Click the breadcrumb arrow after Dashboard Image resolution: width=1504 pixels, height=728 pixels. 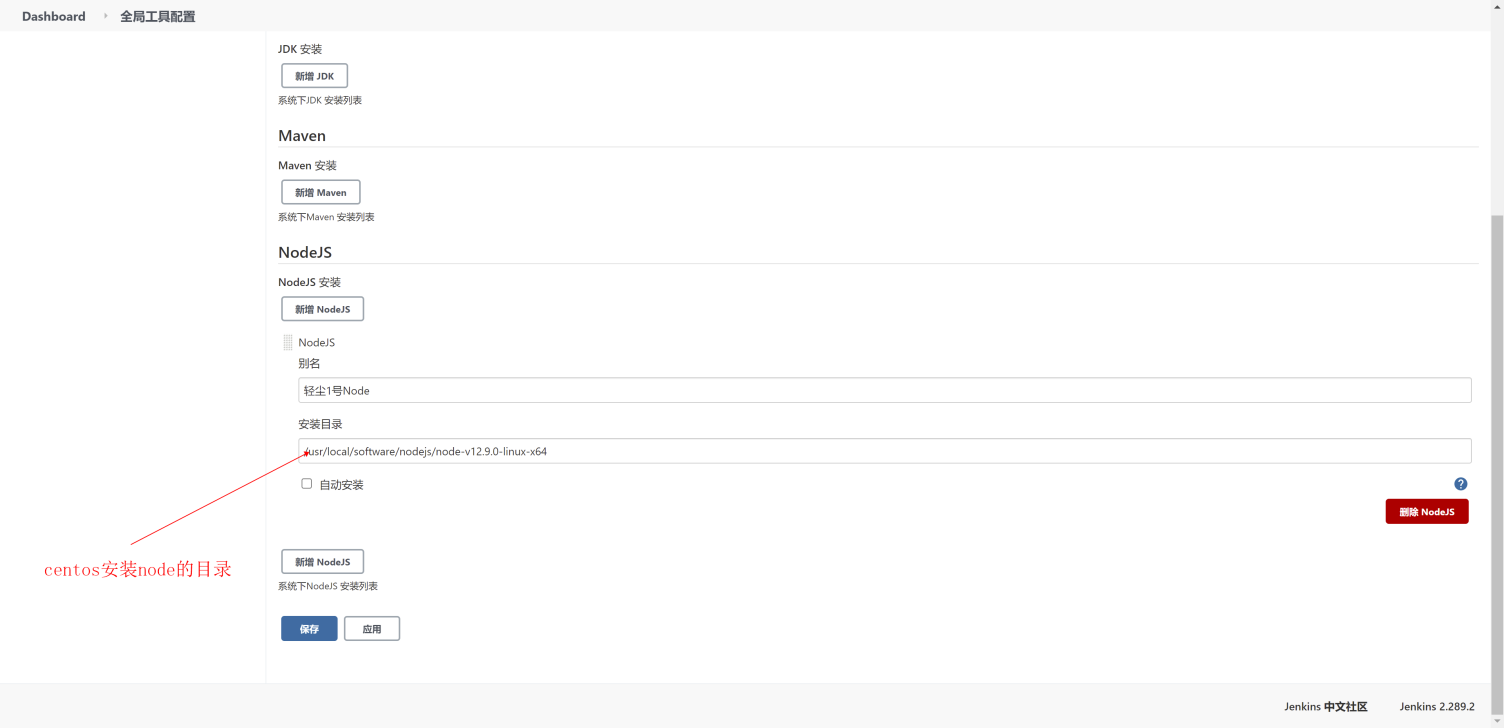pos(105,16)
